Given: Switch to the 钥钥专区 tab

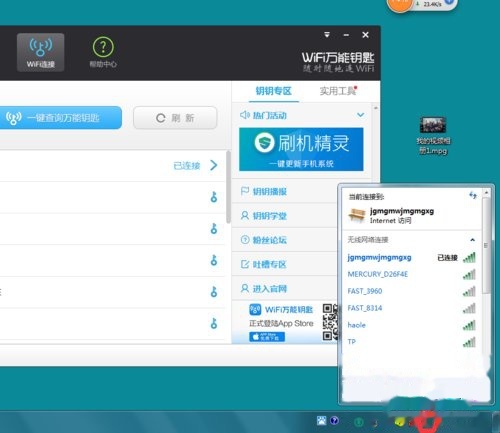Looking at the screenshot, I should (273, 91).
